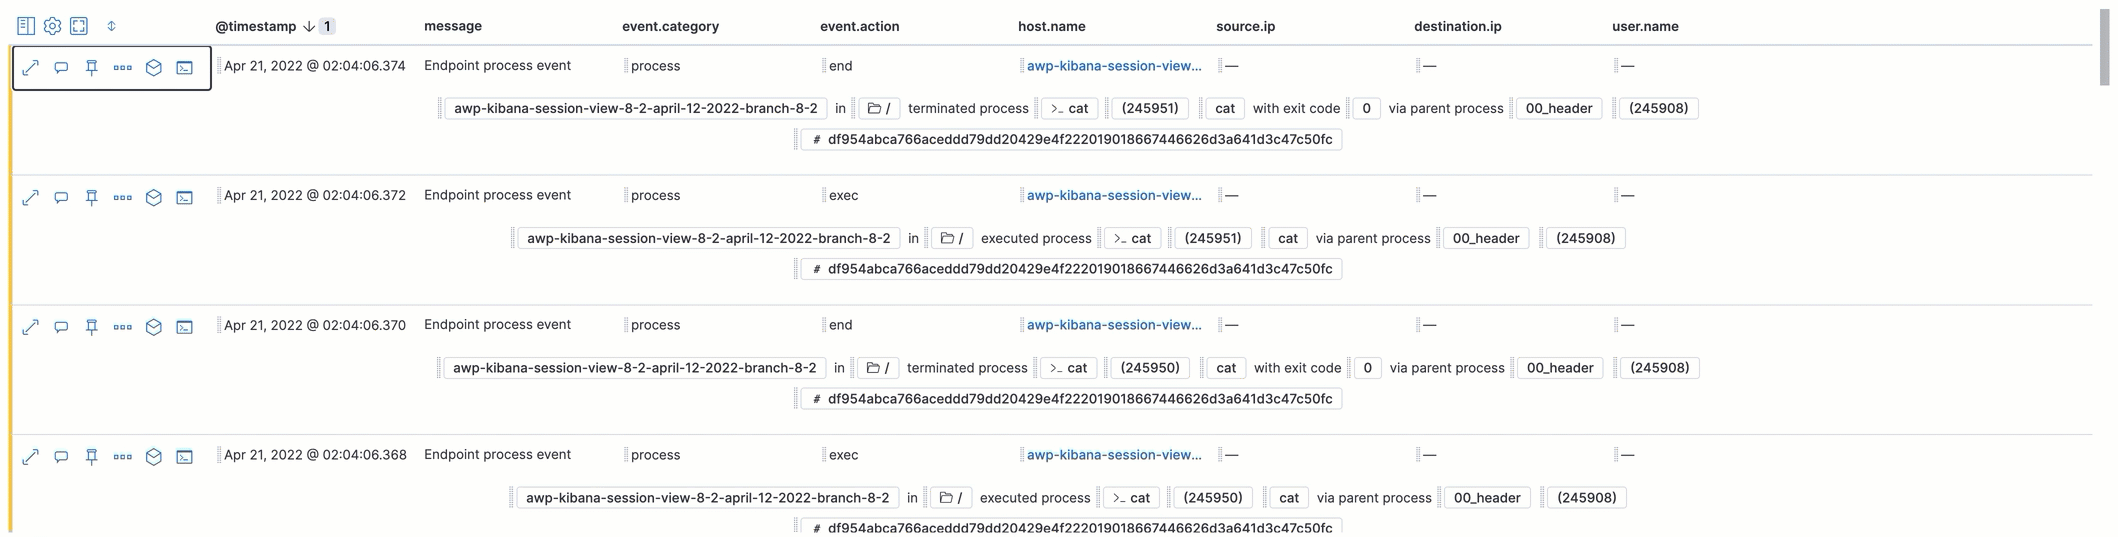Expand details of the 02:04:06.374 event

pos(31,68)
